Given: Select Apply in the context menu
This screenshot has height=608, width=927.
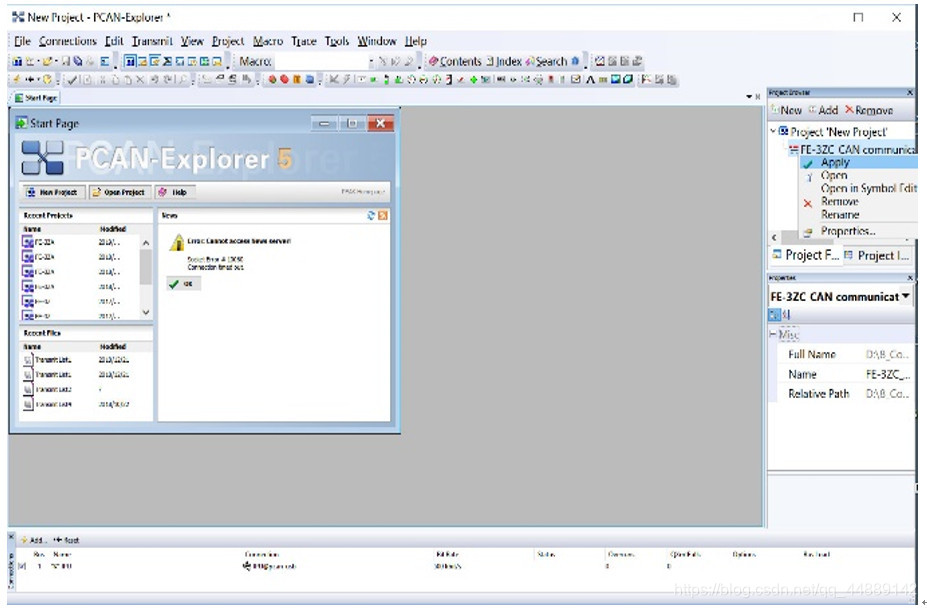Looking at the screenshot, I should 858,162.
